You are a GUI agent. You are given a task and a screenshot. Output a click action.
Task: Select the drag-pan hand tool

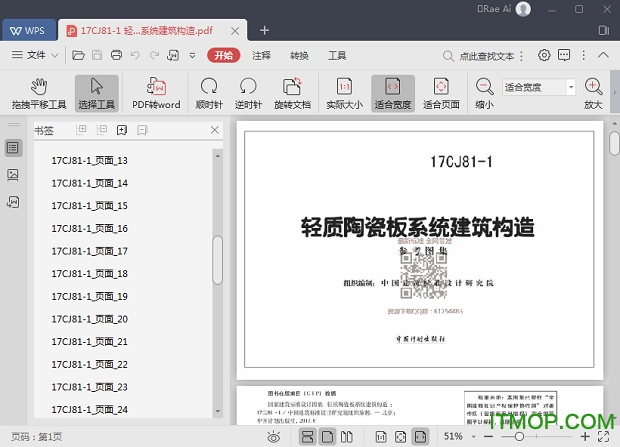point(39,93)
